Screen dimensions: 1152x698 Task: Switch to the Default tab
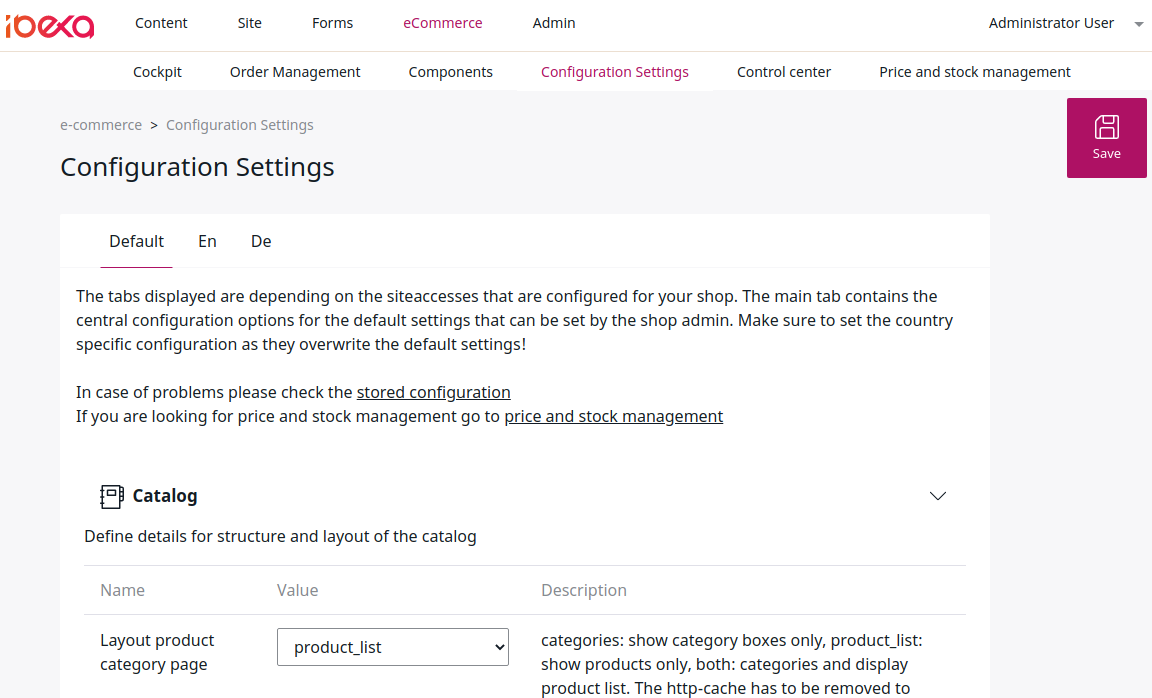coord(137,242)
